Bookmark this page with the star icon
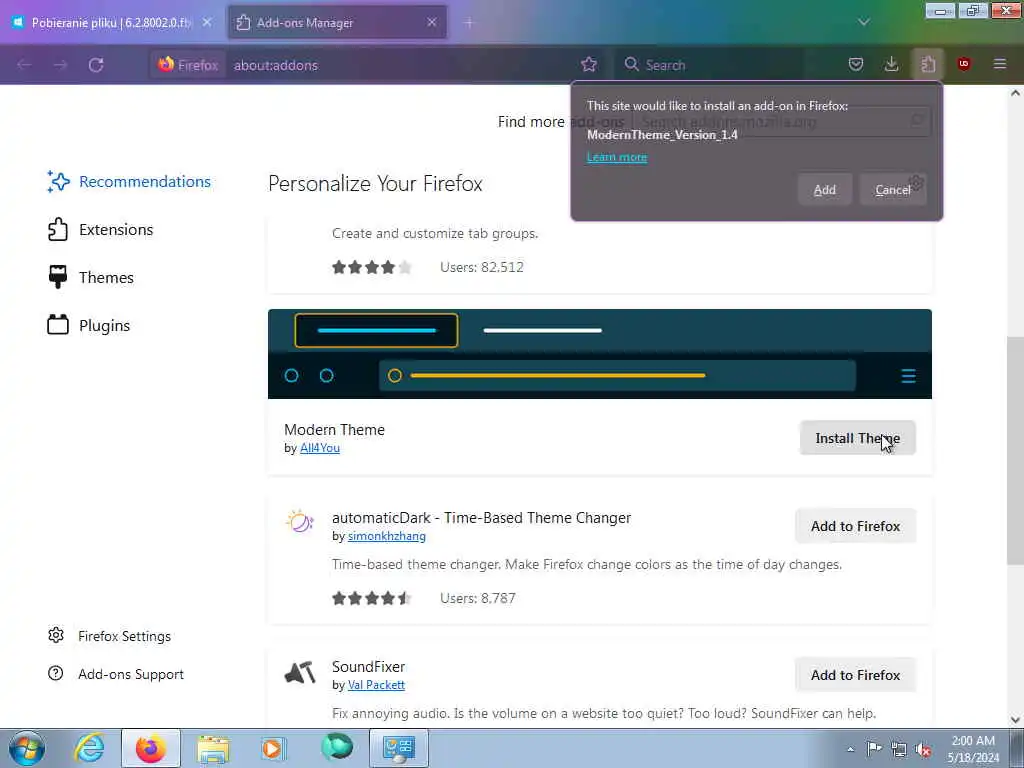Viewport: 1024px width, 768px height. 589,64
